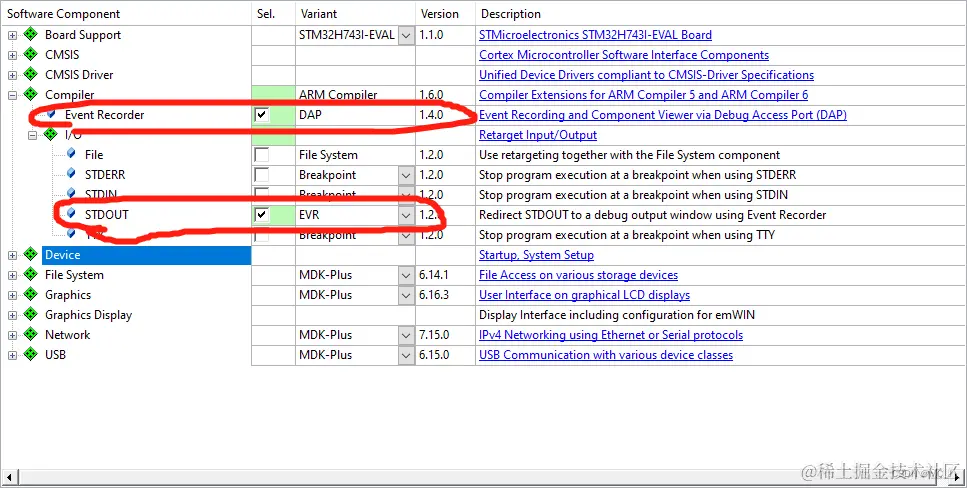Open the IPv4 Networking using Ethernet link
The height and width of the screenshot is (488, 967).
point(611,335)
